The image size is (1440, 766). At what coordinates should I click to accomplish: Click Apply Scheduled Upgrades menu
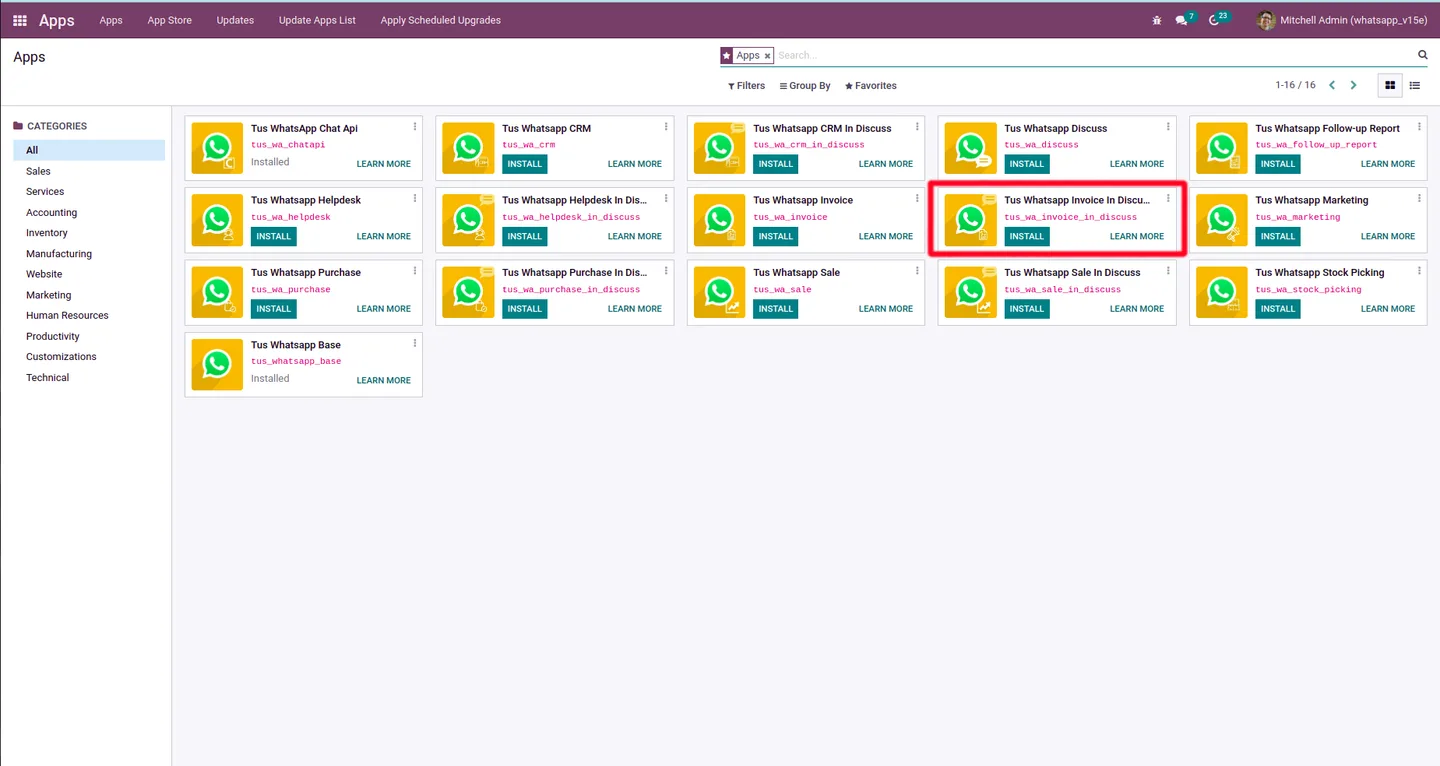441,20
